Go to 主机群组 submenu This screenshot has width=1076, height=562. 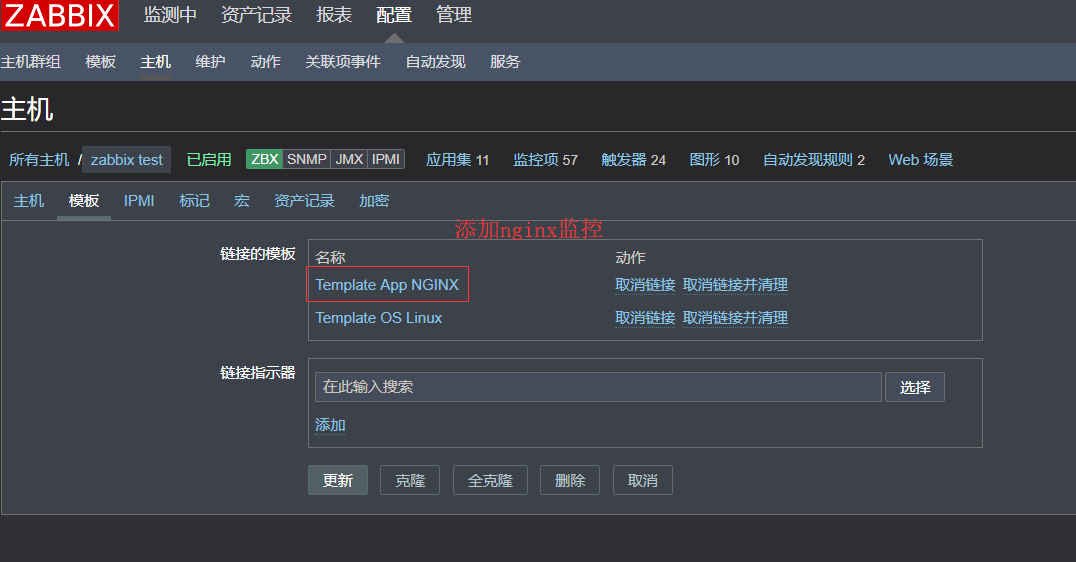pos(31,62)
